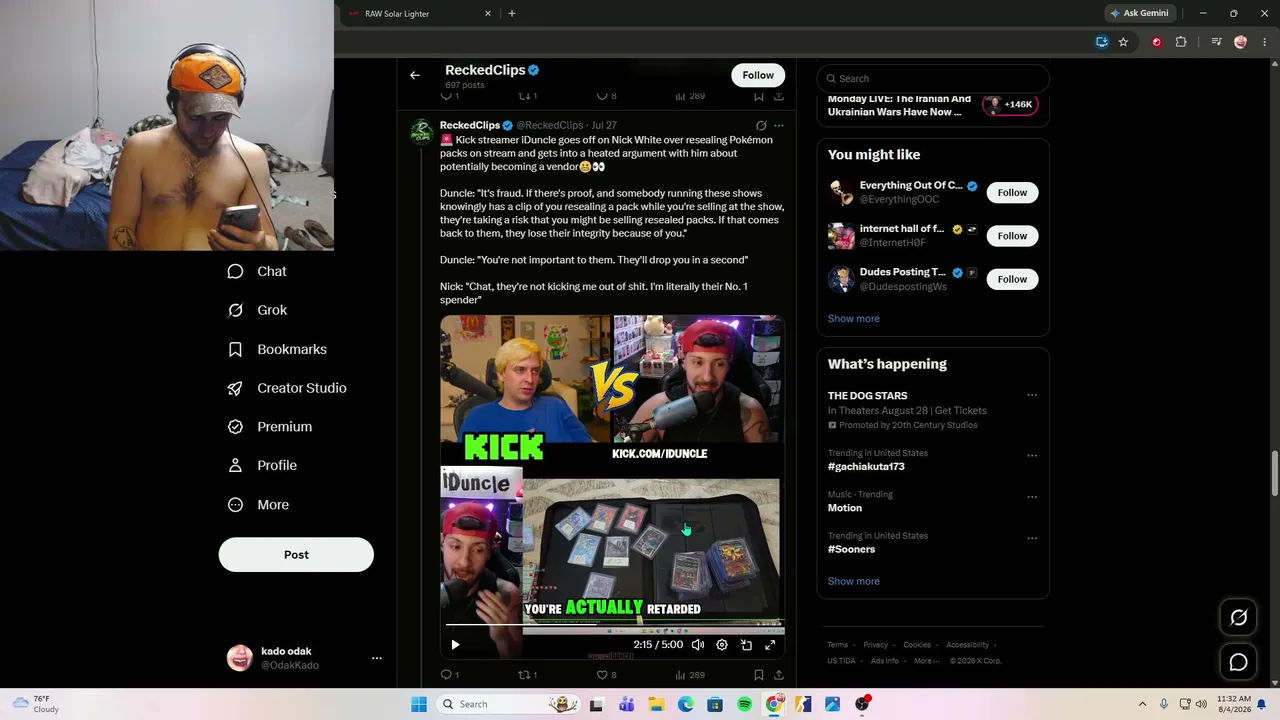The height and width of the screenshot is (720, 1280).
Task: Follow Everything Out Of C... account
Action: pyautogui.click(x=1012, y=193)
